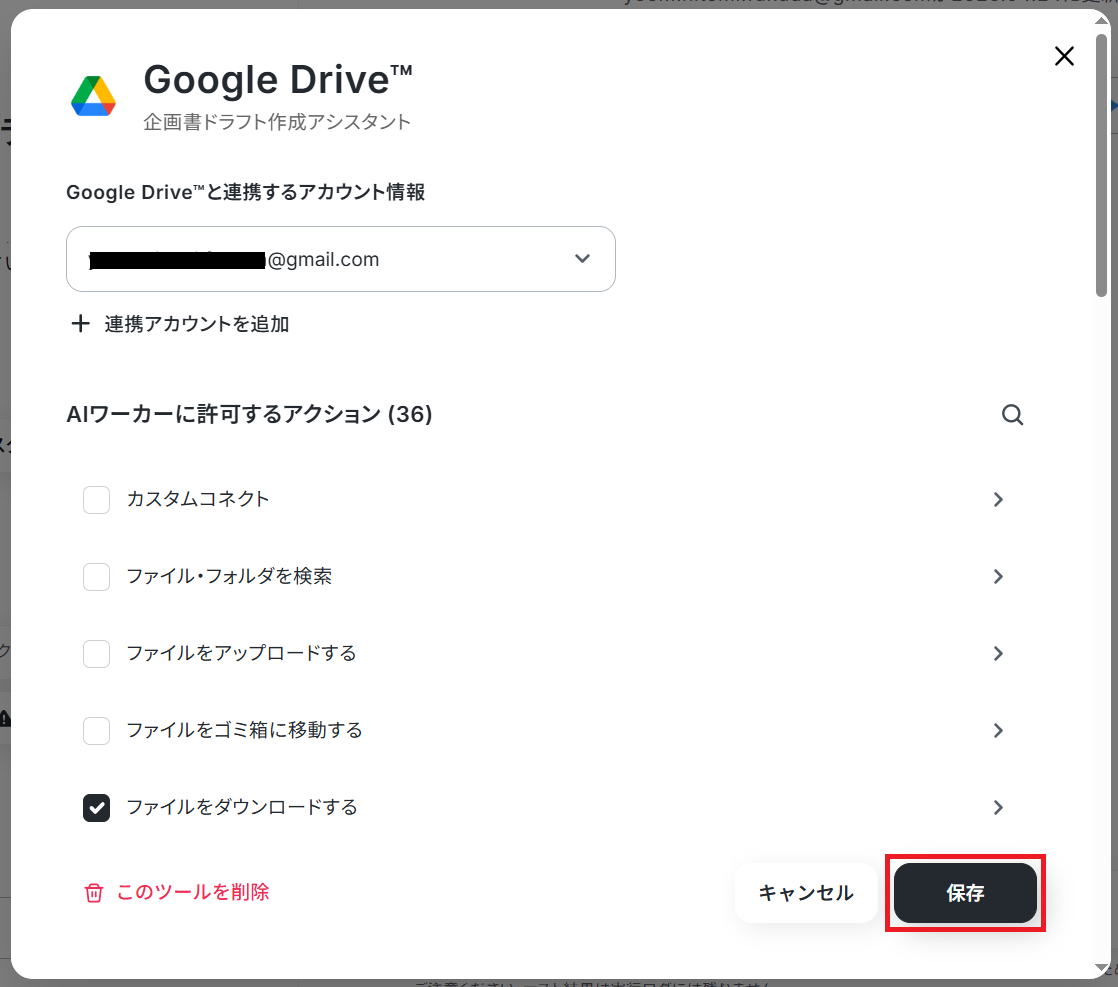Expand the ファイル・フォルダを検索 chevron
This screenshot has width=1118, height=987.
coord(998,577)
